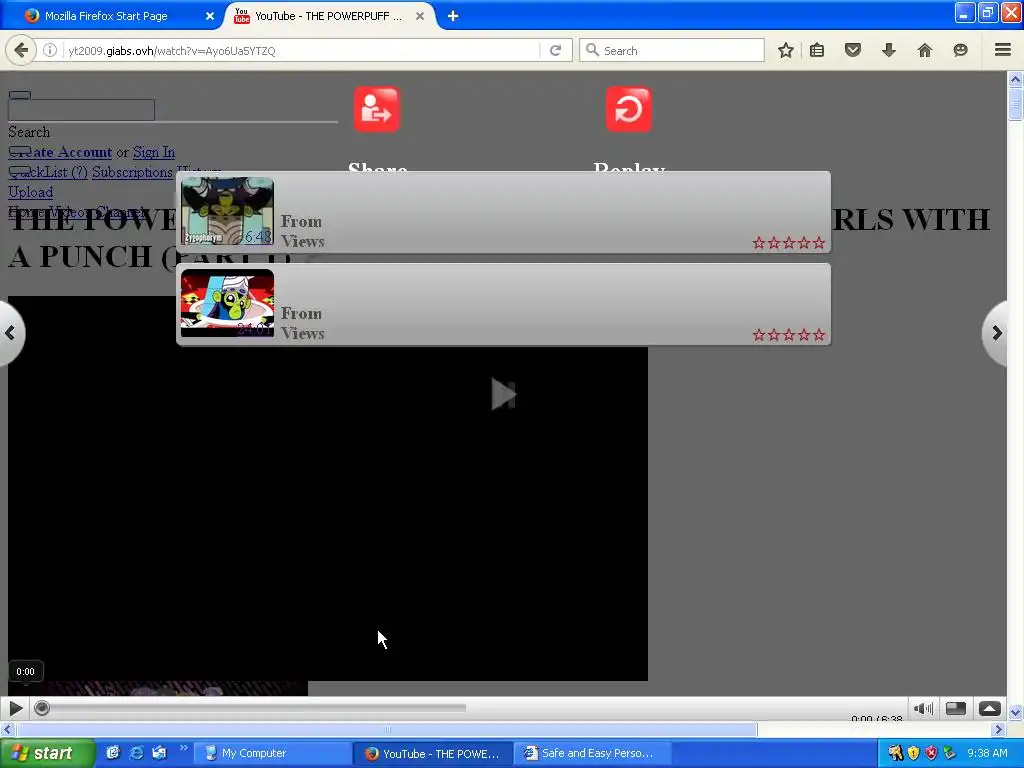
Task: Click the horizontal page scrollbar
Action: pyautogui.click(x=387, y=729)
